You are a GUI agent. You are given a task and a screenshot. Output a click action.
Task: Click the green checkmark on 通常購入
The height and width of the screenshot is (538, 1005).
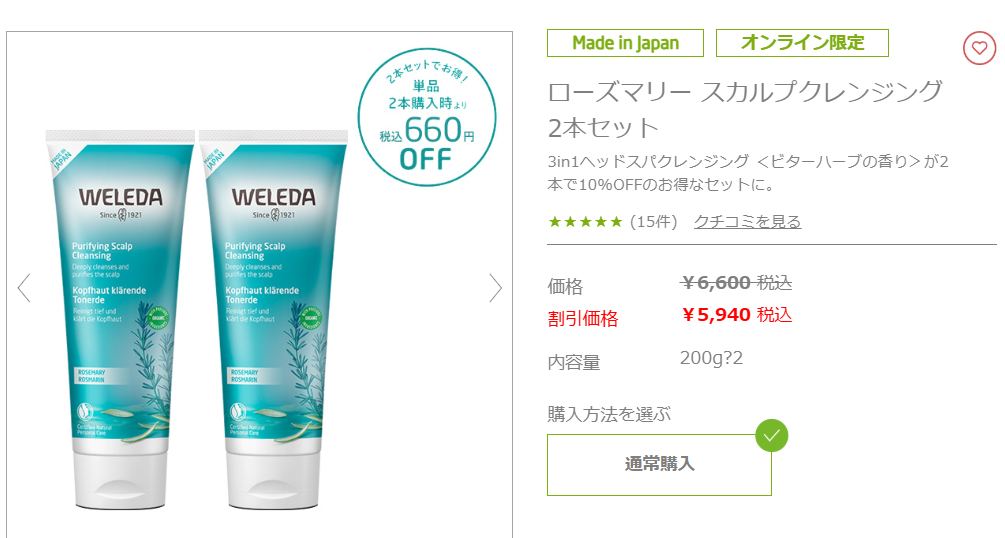click(x=772, y=436)
